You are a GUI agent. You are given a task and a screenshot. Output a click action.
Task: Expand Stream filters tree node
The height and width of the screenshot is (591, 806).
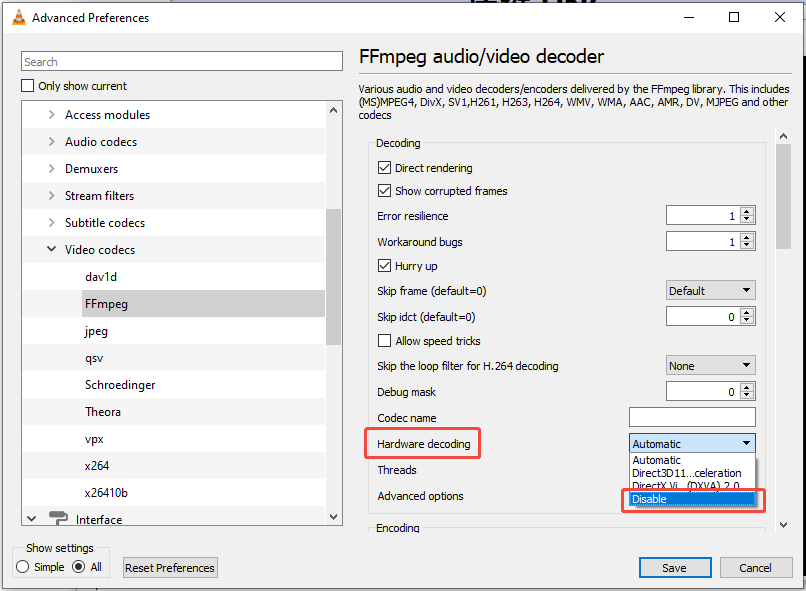tap(51, 195)
